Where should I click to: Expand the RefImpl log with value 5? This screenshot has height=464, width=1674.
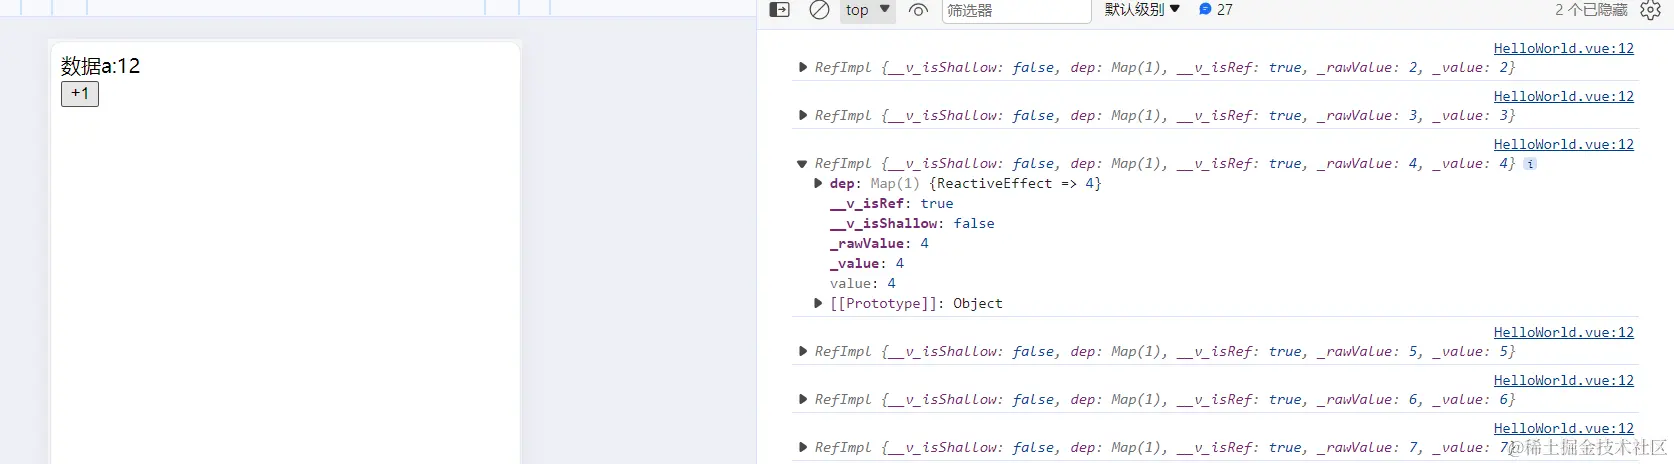click(x=803, y=352)
